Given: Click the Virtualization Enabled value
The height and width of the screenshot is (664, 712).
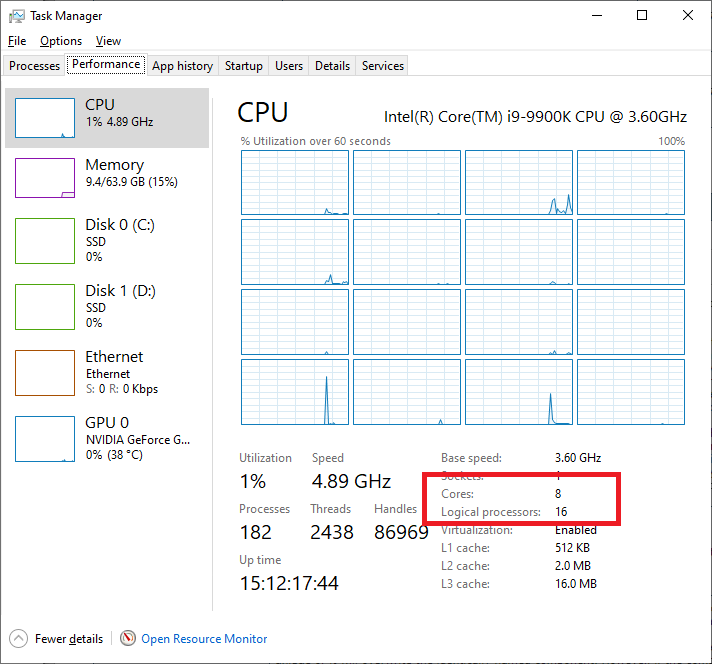Looking at the screenshot, I should 576,530.
